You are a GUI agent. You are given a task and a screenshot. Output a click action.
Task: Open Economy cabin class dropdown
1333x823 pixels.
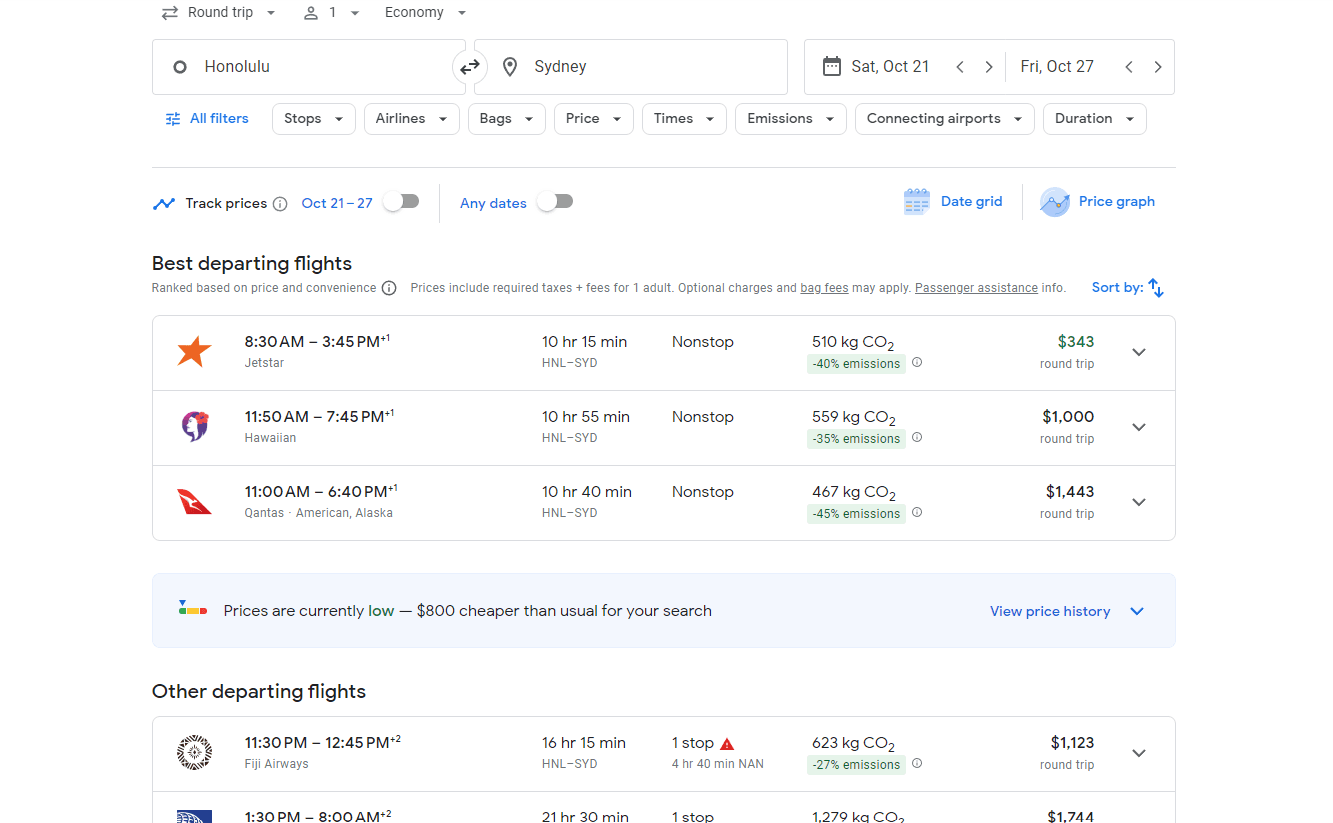click(x=426, y=13)
